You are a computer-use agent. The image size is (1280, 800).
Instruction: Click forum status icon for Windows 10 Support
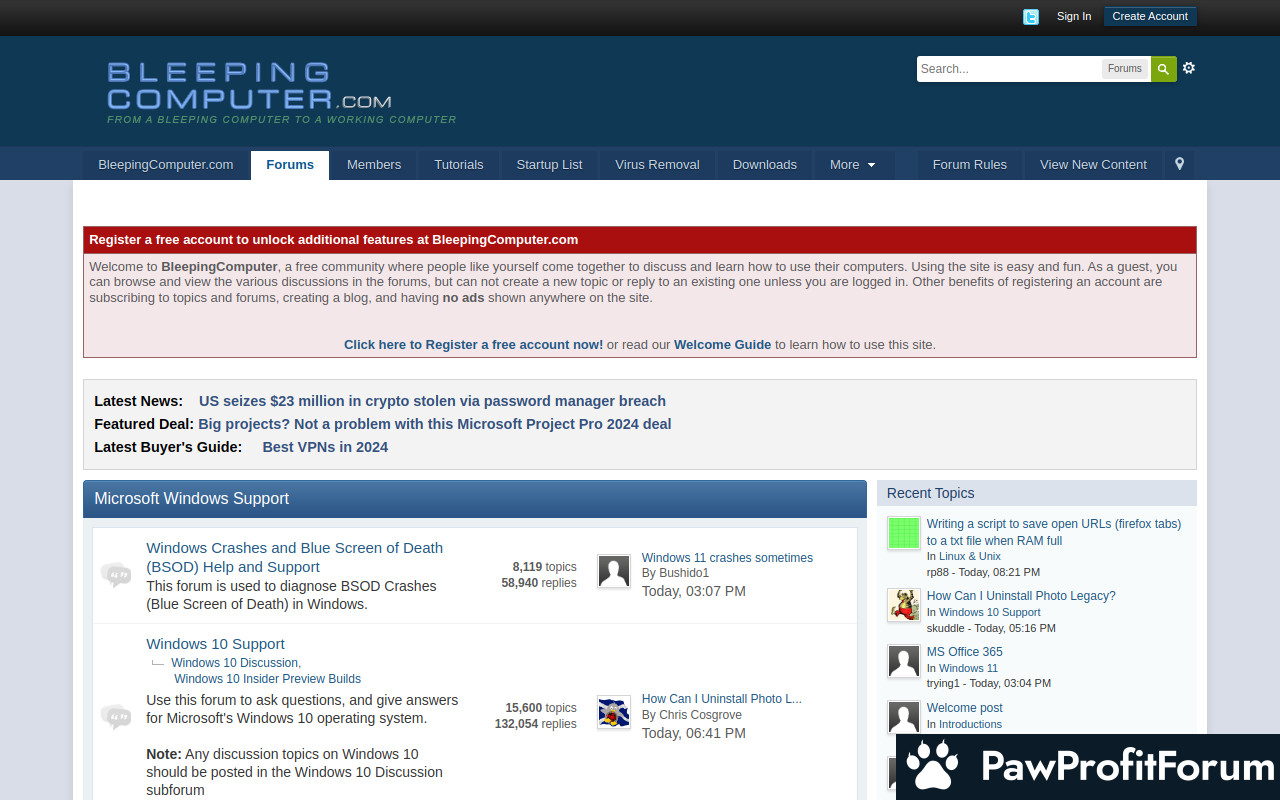point(116,716)
